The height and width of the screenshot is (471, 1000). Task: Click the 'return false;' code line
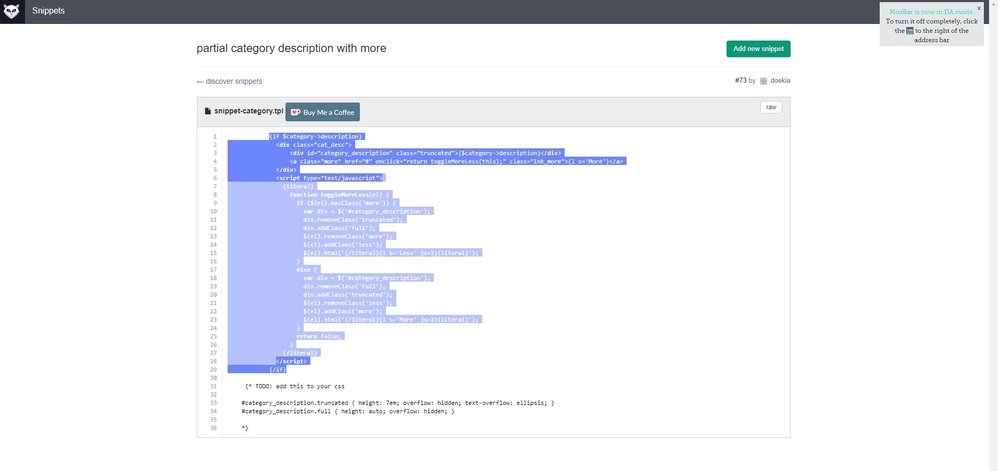(320, 336)
